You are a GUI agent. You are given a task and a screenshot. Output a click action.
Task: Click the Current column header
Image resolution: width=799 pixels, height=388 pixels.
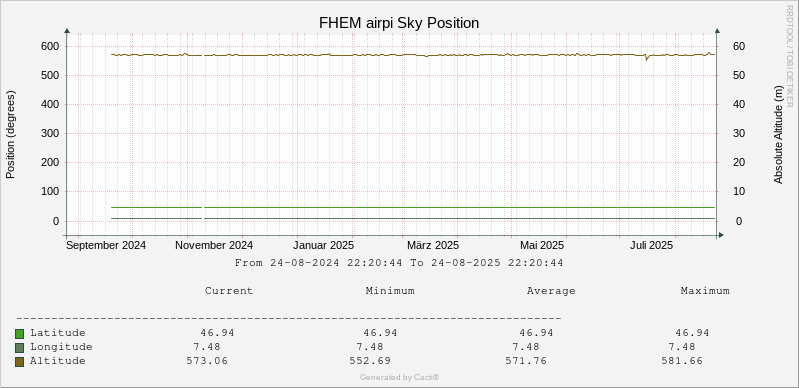coord(229,291)
